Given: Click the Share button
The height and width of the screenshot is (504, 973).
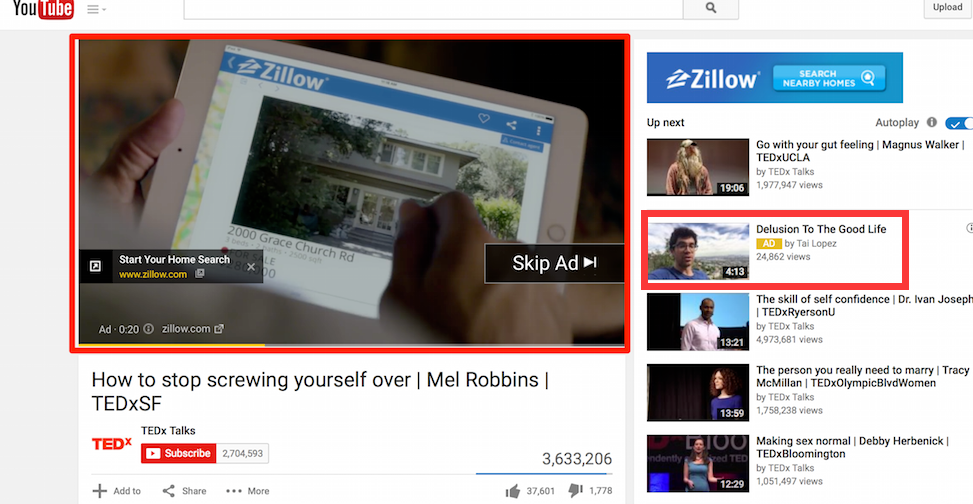Looking at the screenshot, I should point(184,491).
